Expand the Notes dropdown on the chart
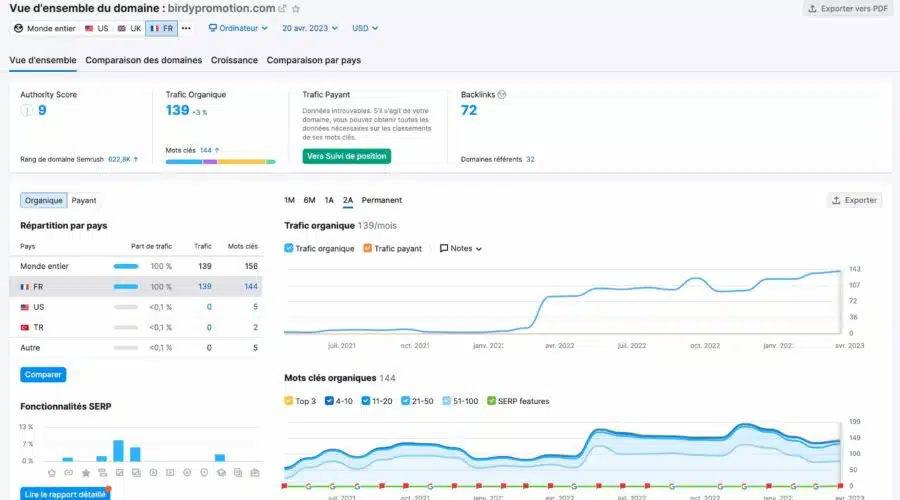900x500 pixels. click(x=461, y=248)
